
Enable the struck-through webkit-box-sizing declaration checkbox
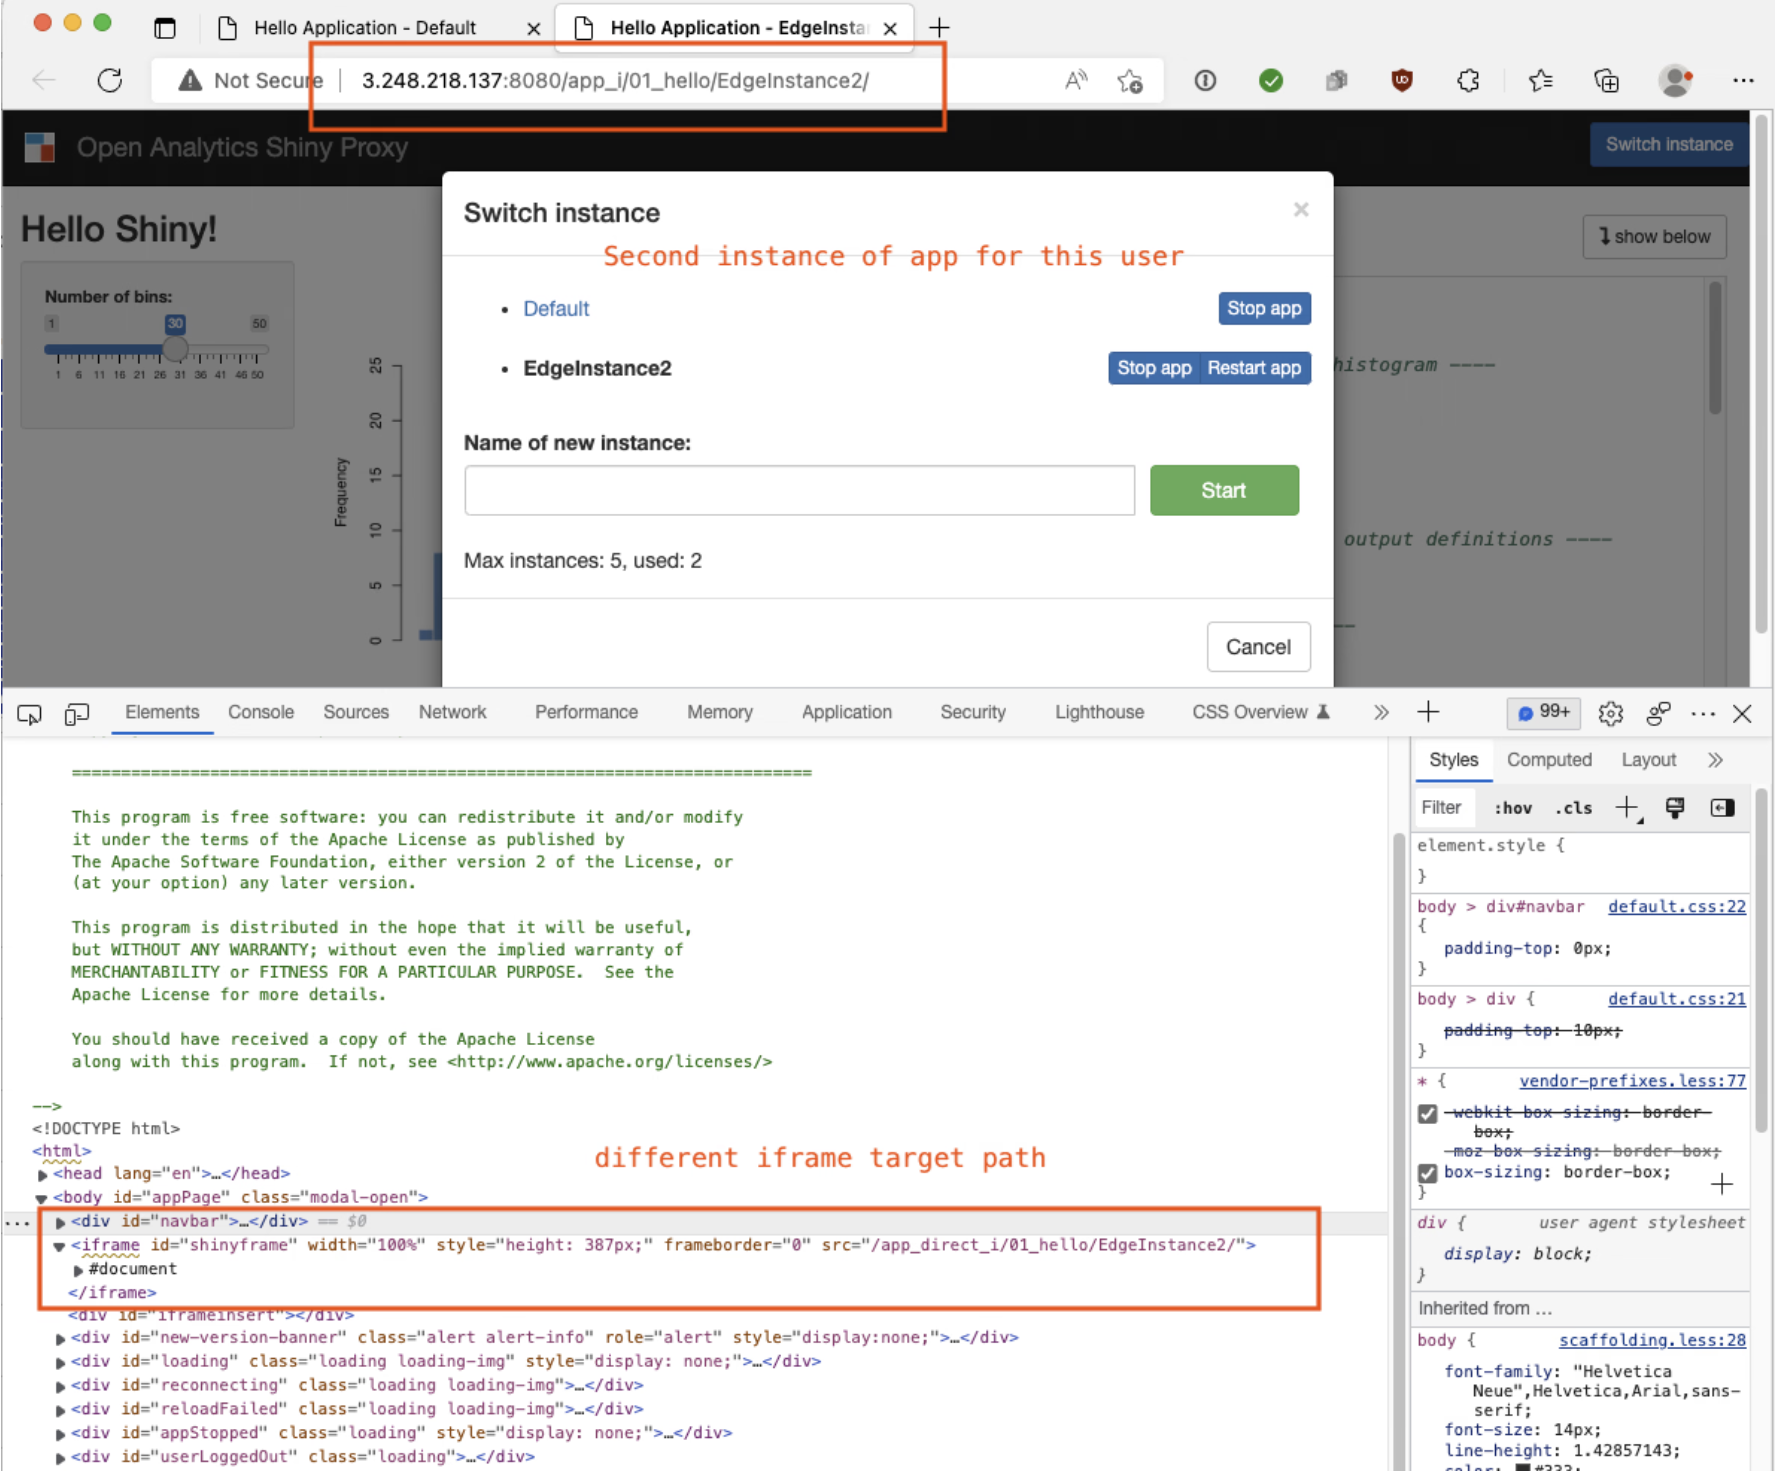(1428, 1112)
